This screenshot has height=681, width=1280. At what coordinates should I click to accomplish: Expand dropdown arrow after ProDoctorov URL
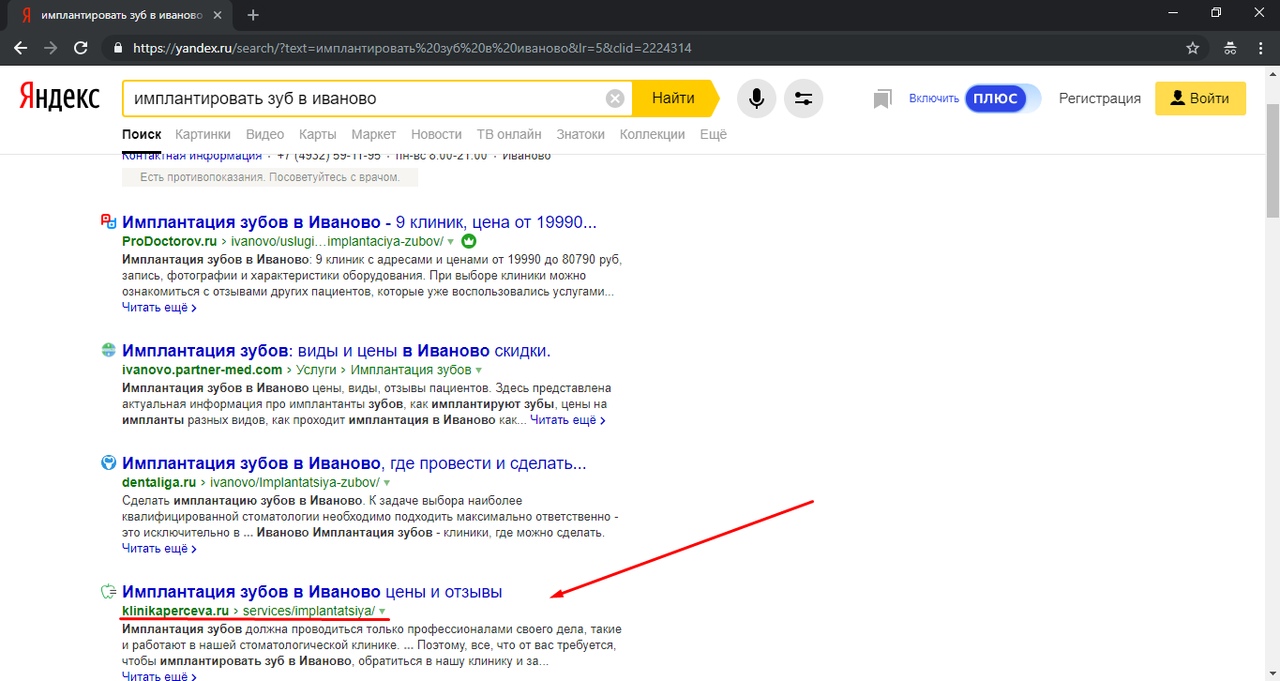point(451,242)
